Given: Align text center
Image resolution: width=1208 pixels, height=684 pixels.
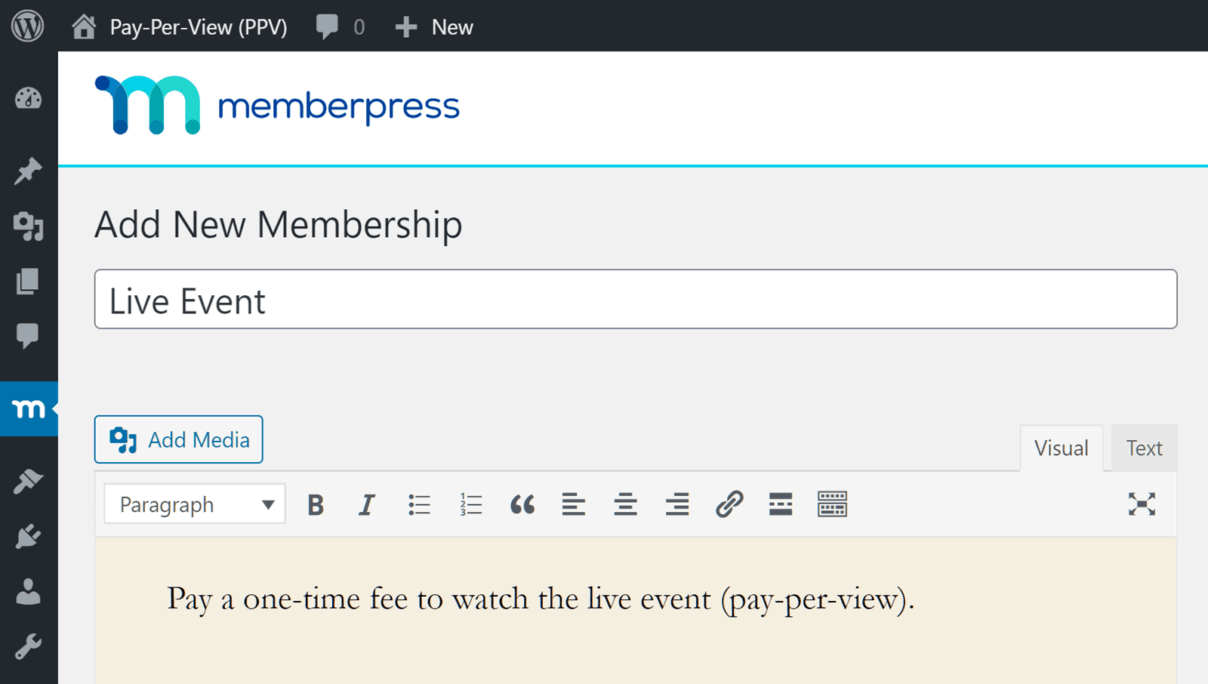Looking at the screenshot, I should [625, 504].
